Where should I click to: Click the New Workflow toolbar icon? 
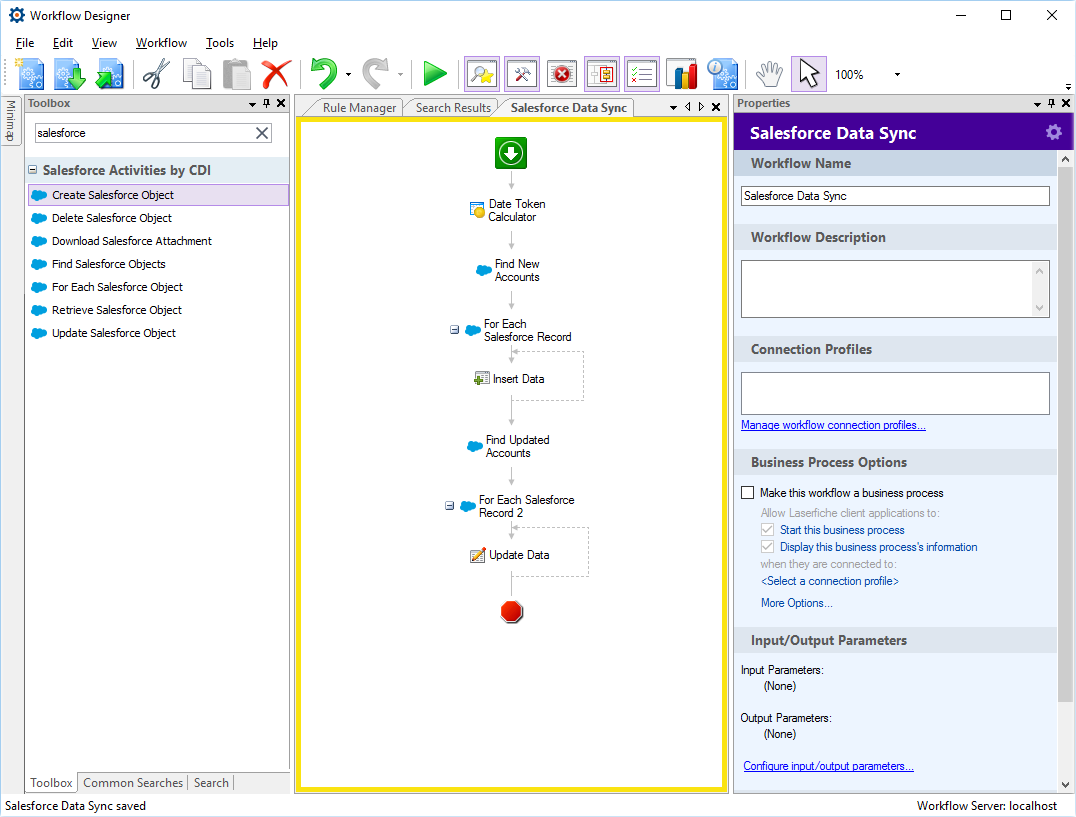tap(30, 74)
